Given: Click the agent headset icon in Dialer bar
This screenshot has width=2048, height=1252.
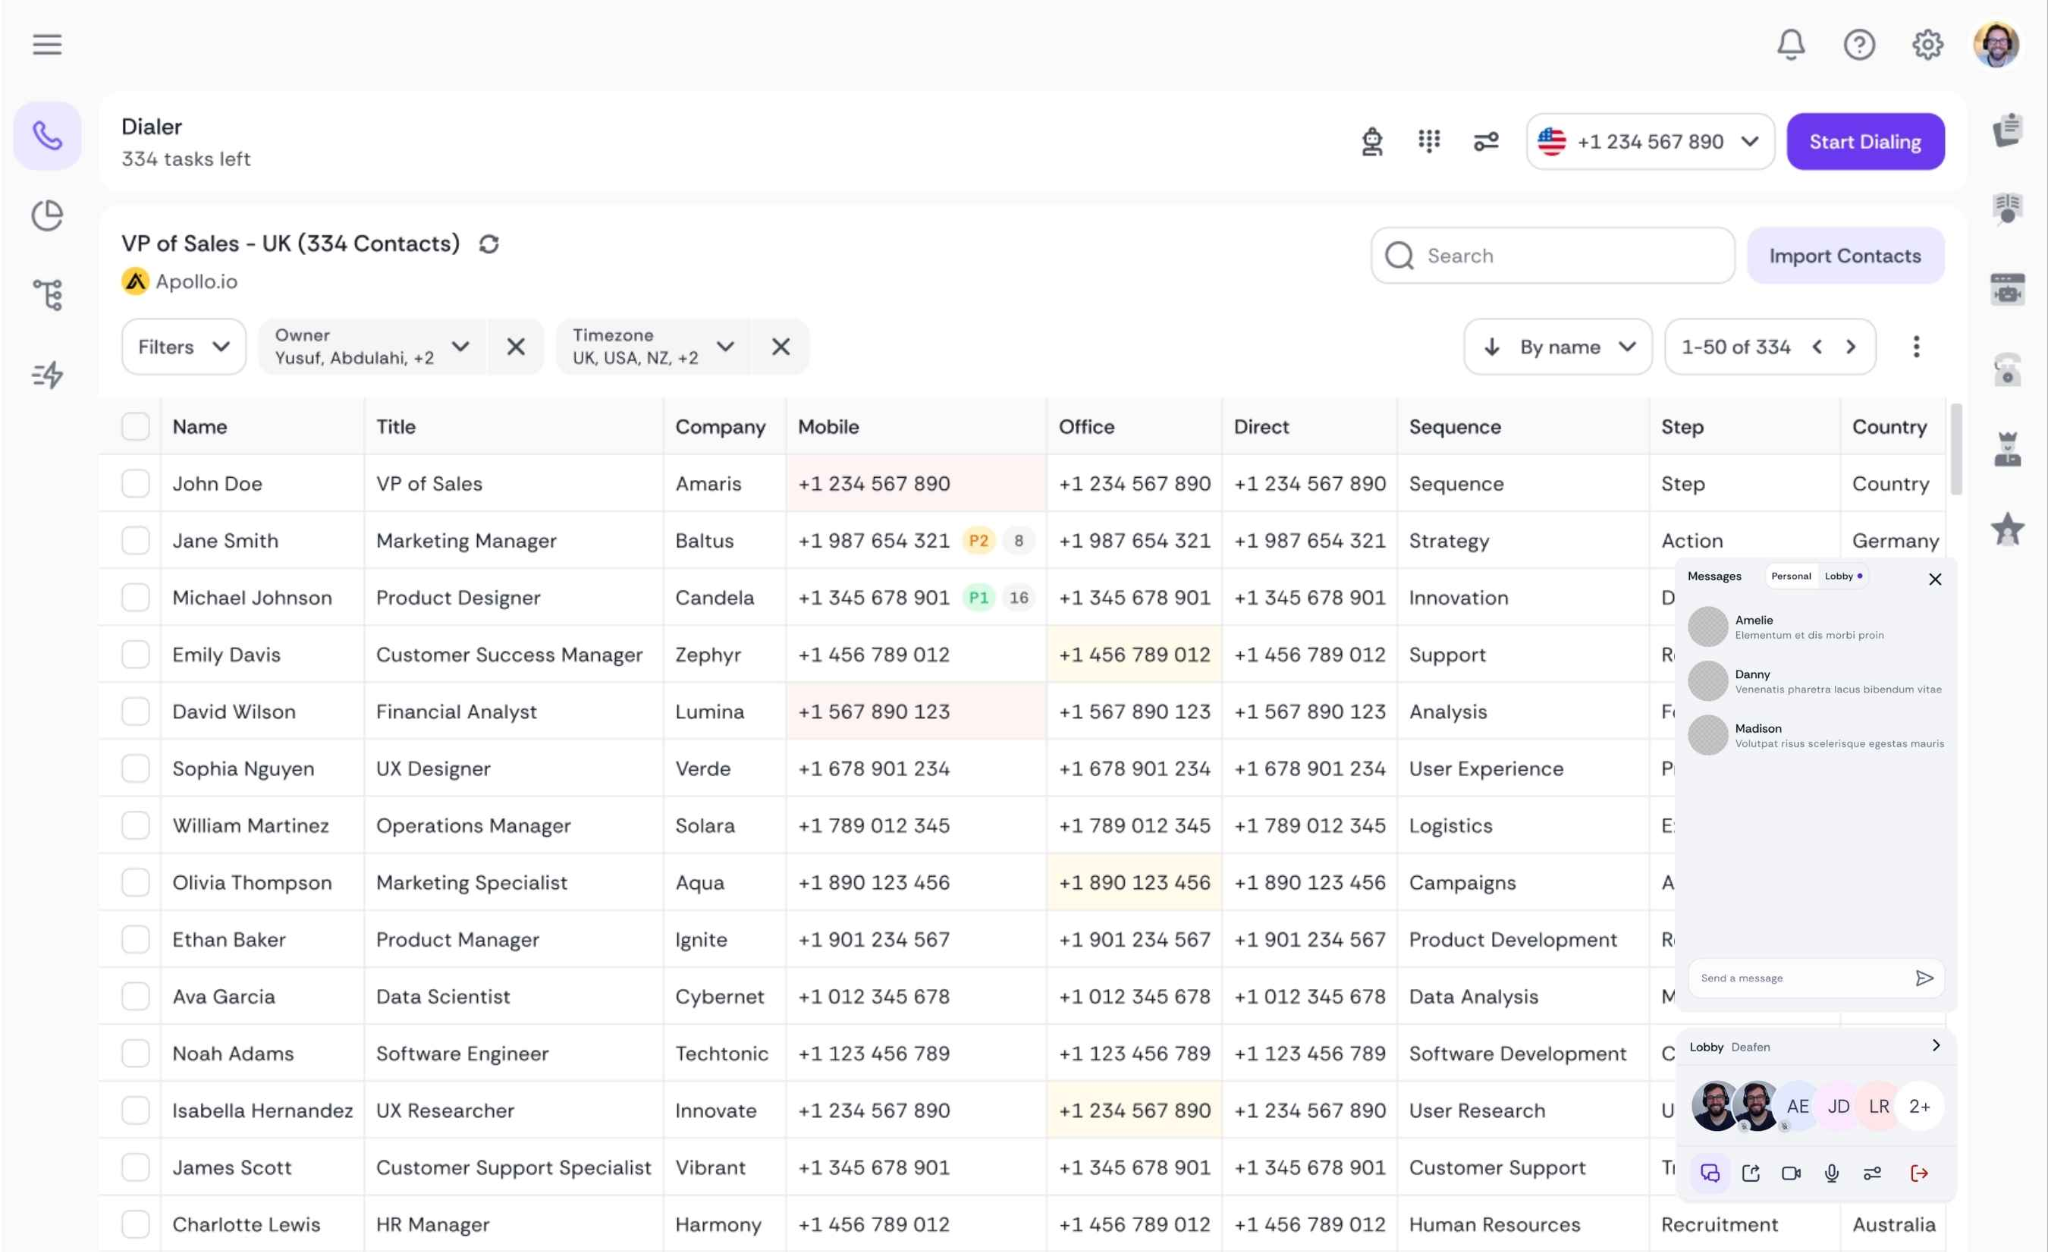Looking at the screenshot, I should tap(1372, 142).
